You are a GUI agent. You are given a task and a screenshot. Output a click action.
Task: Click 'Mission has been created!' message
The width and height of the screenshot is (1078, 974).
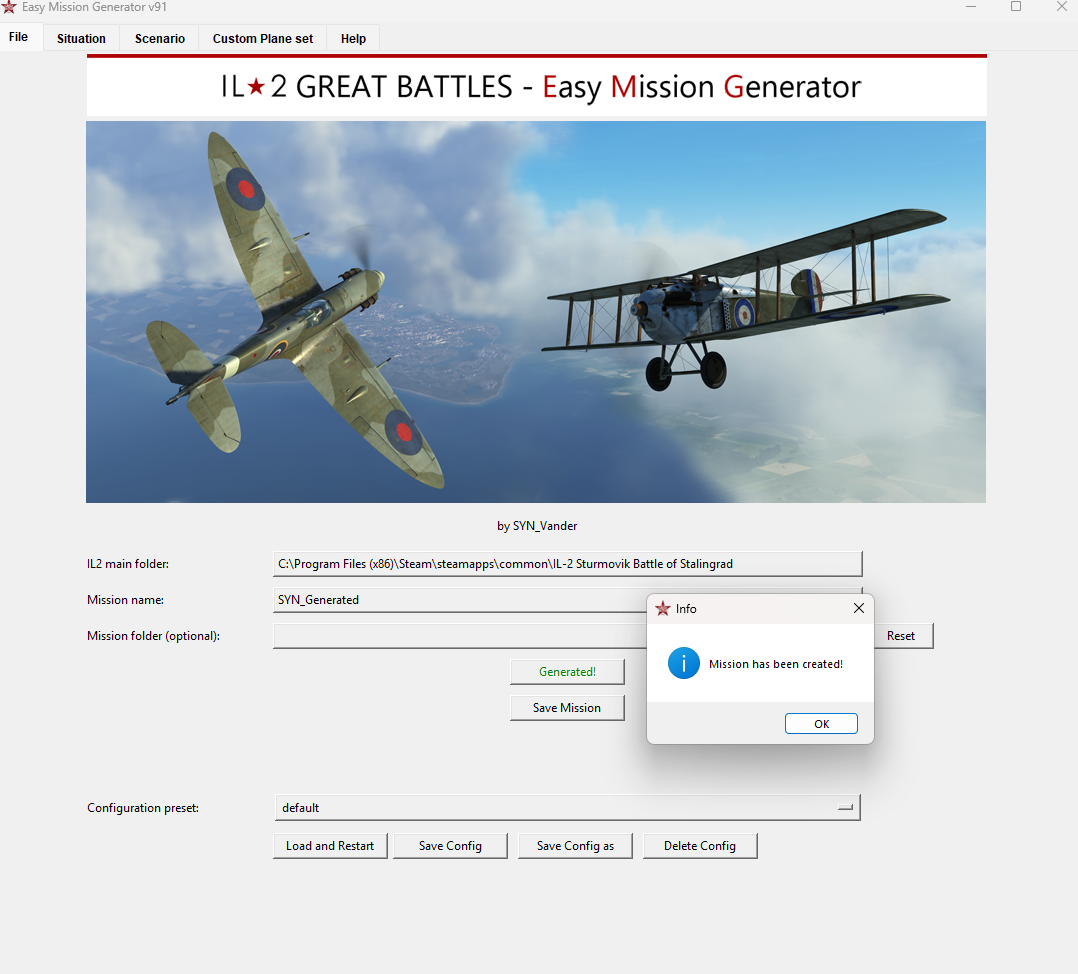pos(776,664)
